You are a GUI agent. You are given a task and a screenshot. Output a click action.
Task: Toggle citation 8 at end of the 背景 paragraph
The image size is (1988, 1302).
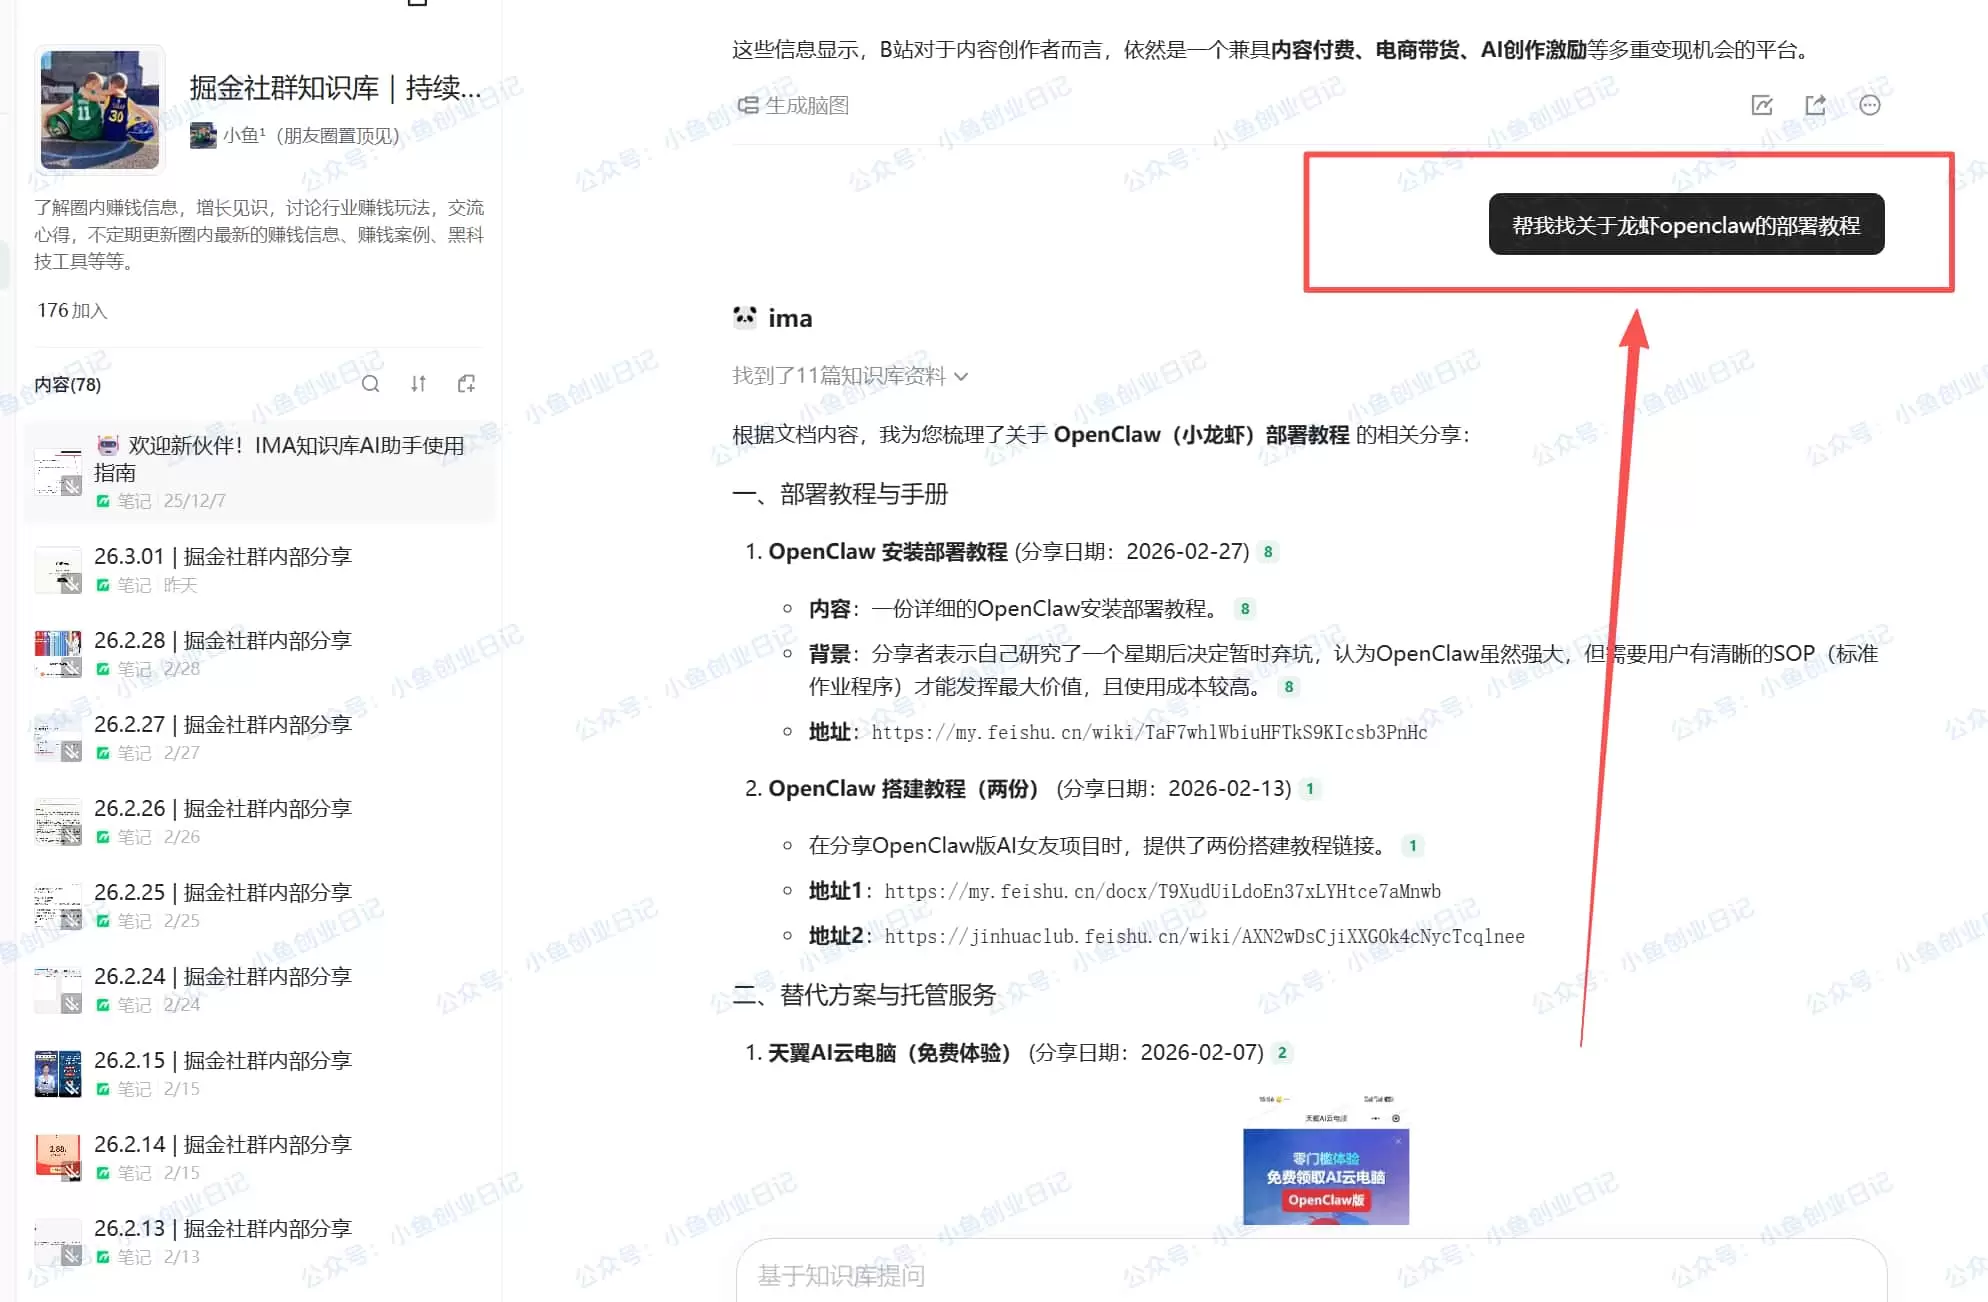tap(1289, 687)
